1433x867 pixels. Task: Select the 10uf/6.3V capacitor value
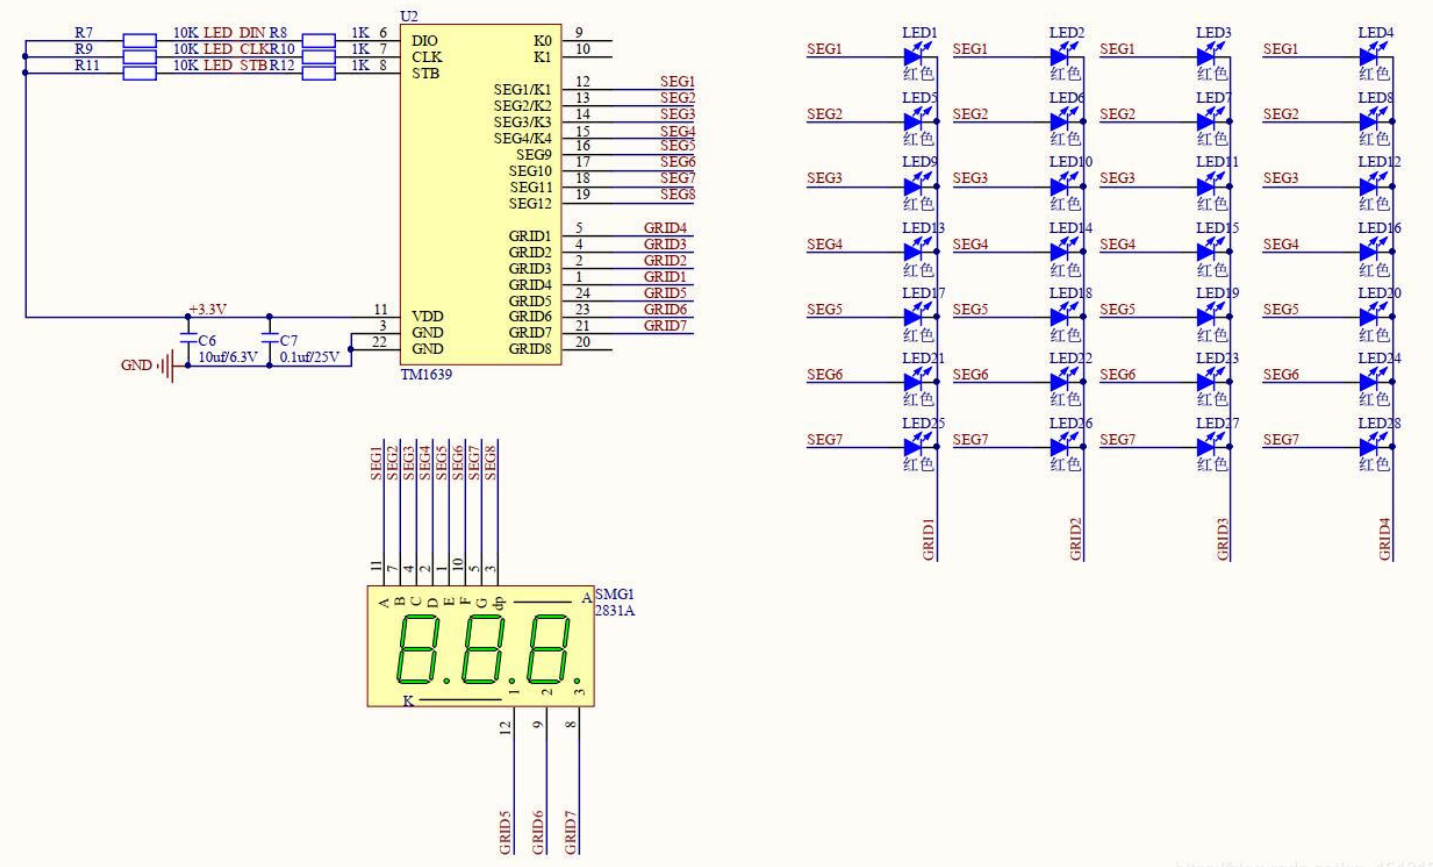(x=227, y=357)
